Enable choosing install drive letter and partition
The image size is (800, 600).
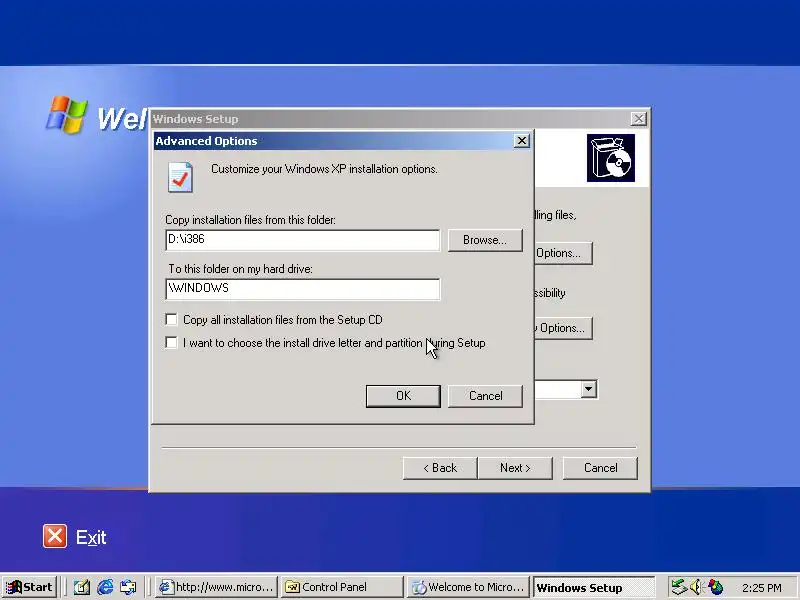pos(171,343)
